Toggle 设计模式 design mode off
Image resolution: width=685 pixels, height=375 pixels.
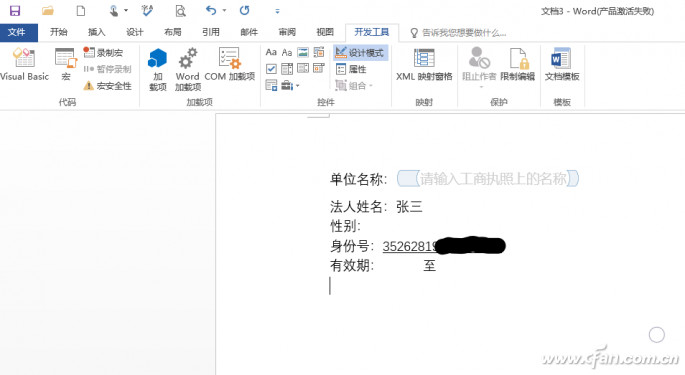pos(360,53)
